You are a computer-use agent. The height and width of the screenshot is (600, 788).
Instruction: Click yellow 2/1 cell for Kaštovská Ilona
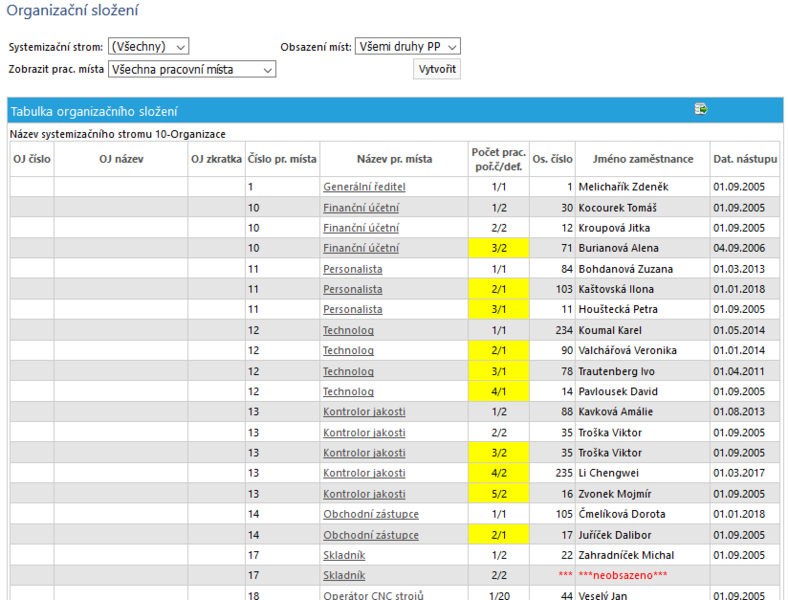[499, 289]
